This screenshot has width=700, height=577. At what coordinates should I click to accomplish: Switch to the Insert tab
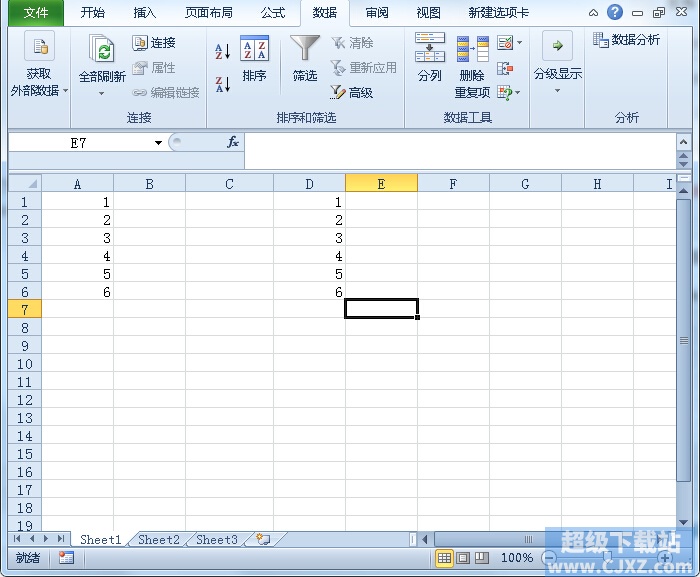pos(145,13)
